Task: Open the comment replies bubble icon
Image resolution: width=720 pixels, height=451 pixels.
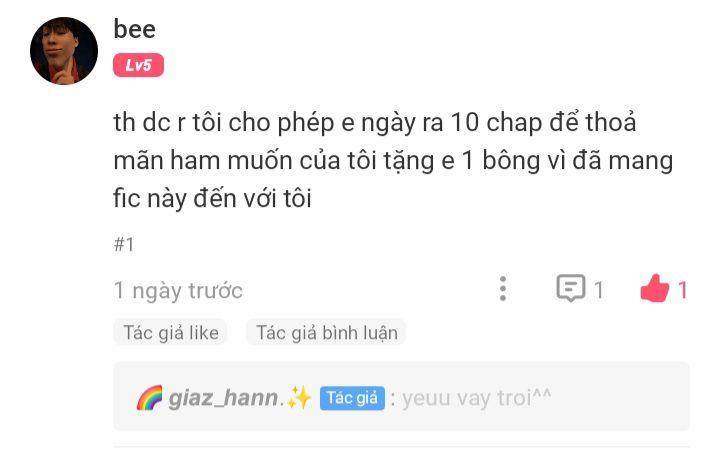Action: point(571,288)
